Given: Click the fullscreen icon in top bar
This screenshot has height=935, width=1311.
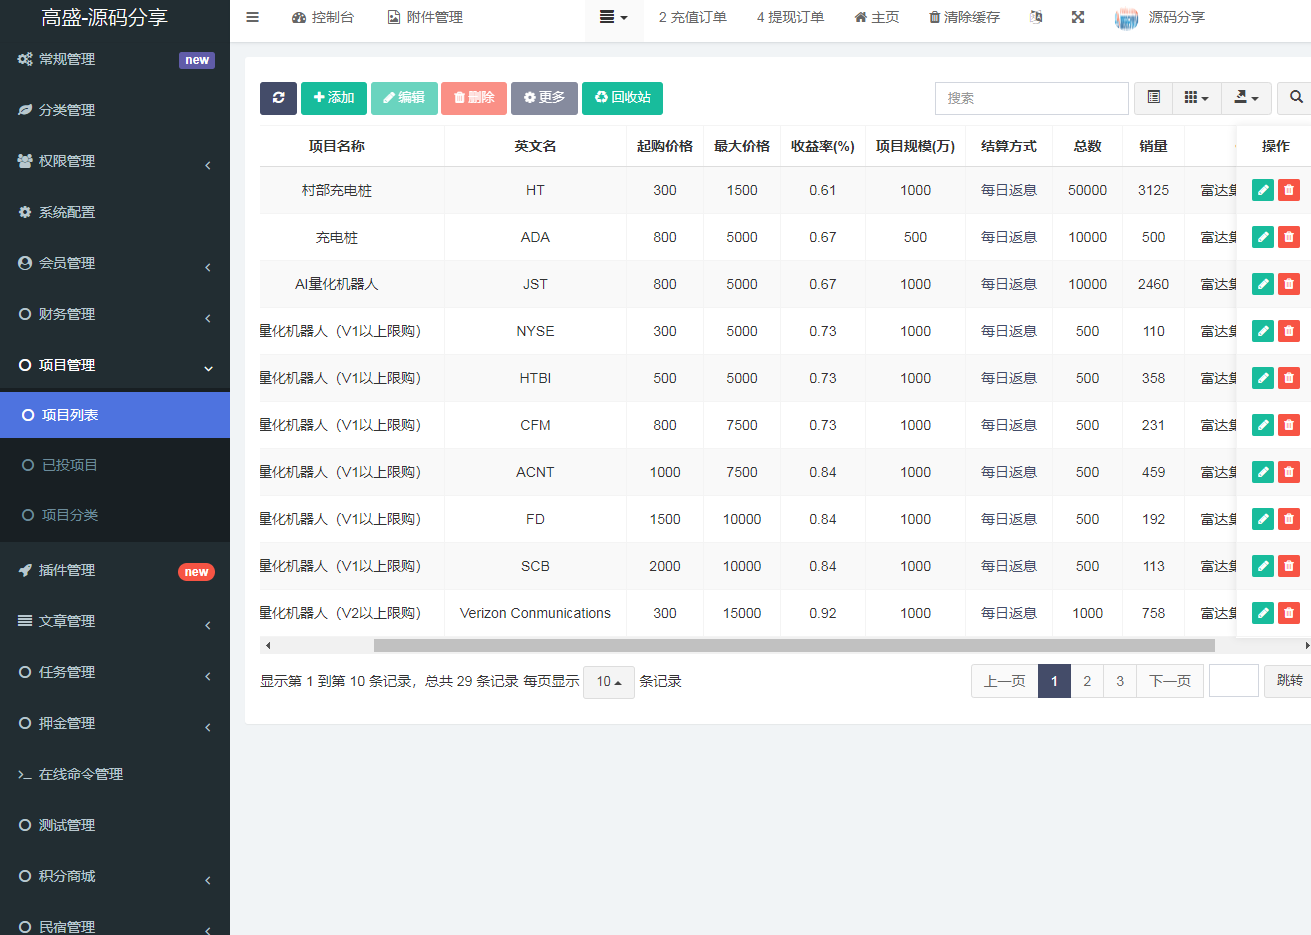Looking at the screenshot, I should coord(1078,17).
